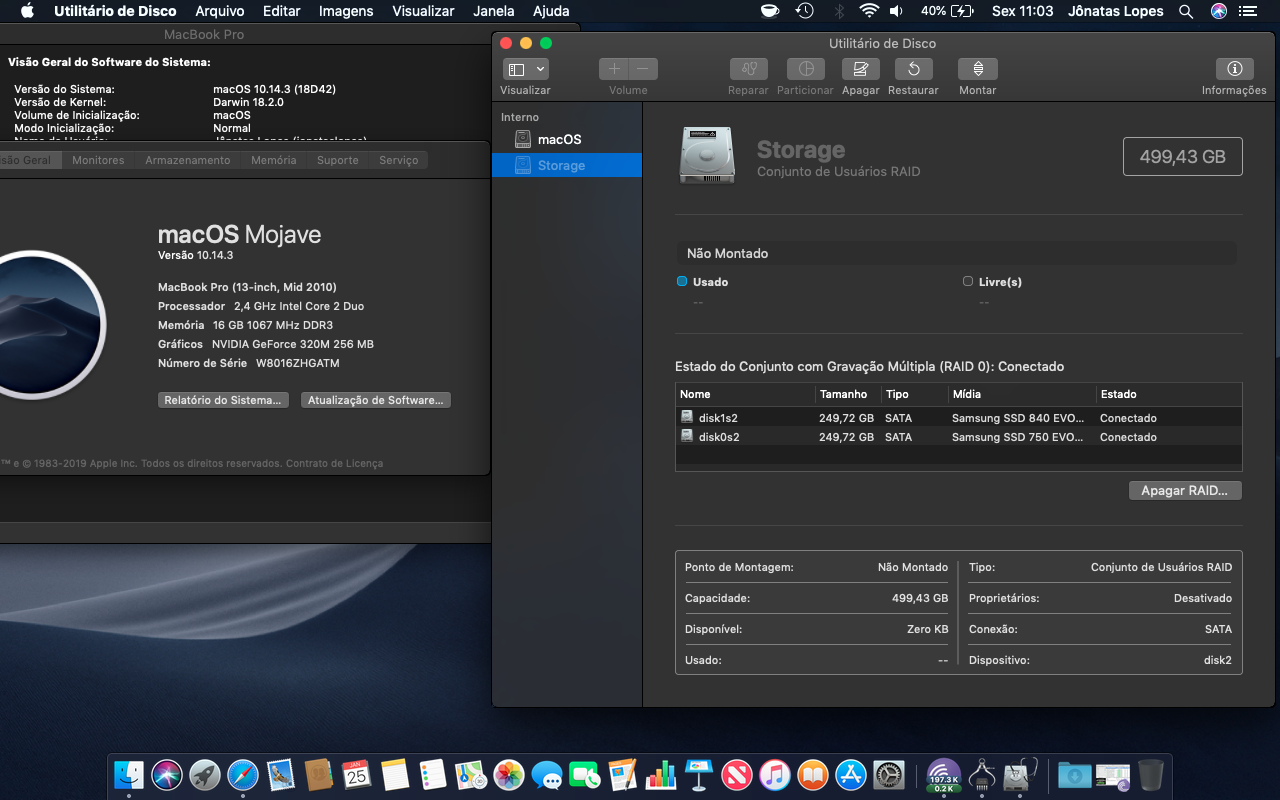This screenshot has width=1280, height=800.
Task: Click the Particionar toolbar icon
Action: 805,69
